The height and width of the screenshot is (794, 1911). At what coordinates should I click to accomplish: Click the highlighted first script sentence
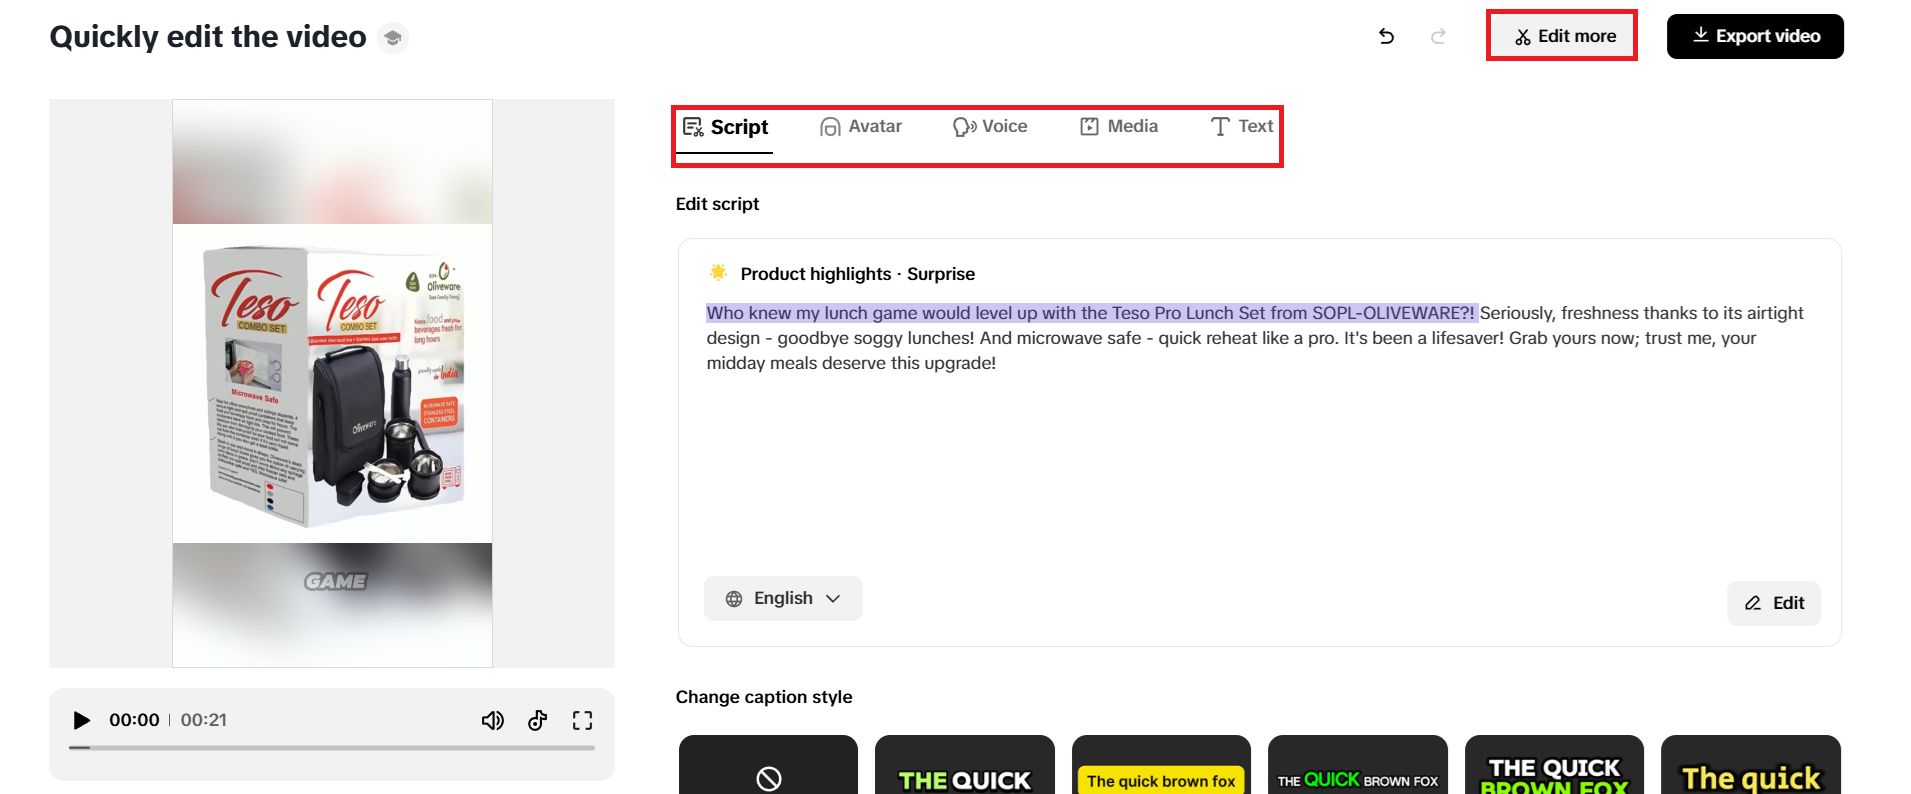pos(1091,313)
